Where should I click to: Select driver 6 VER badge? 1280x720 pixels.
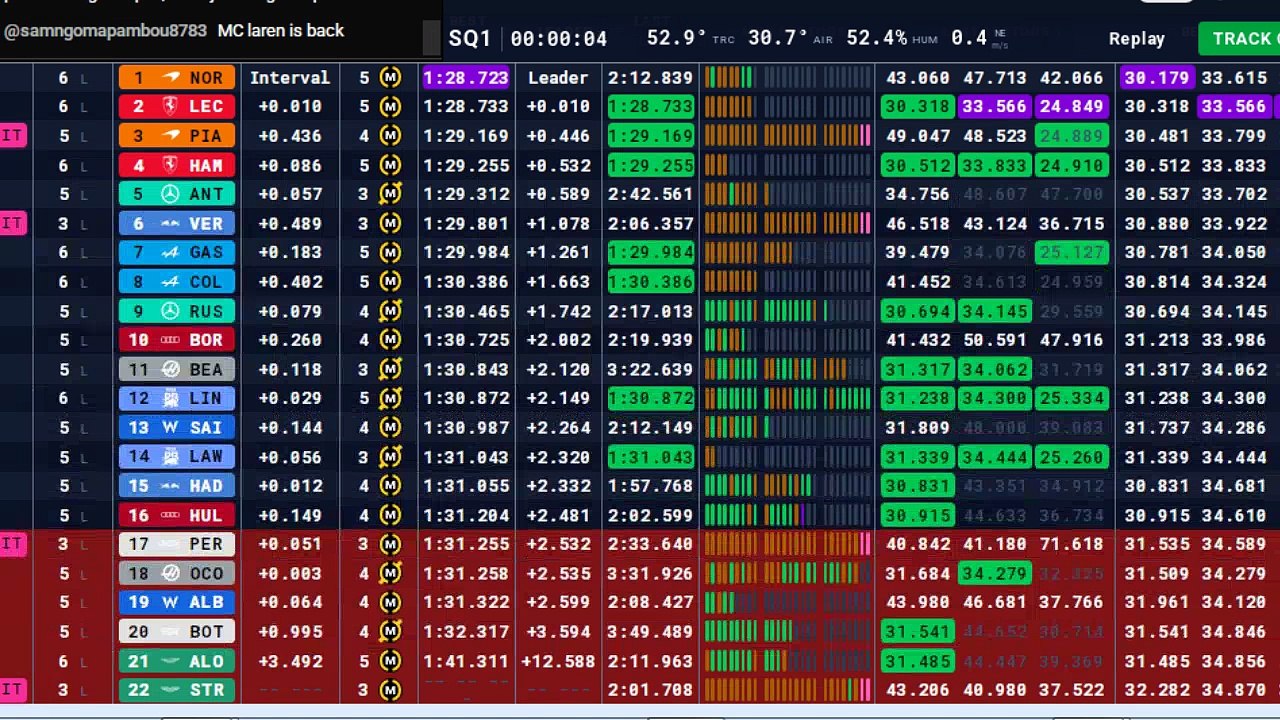(177, 223)
